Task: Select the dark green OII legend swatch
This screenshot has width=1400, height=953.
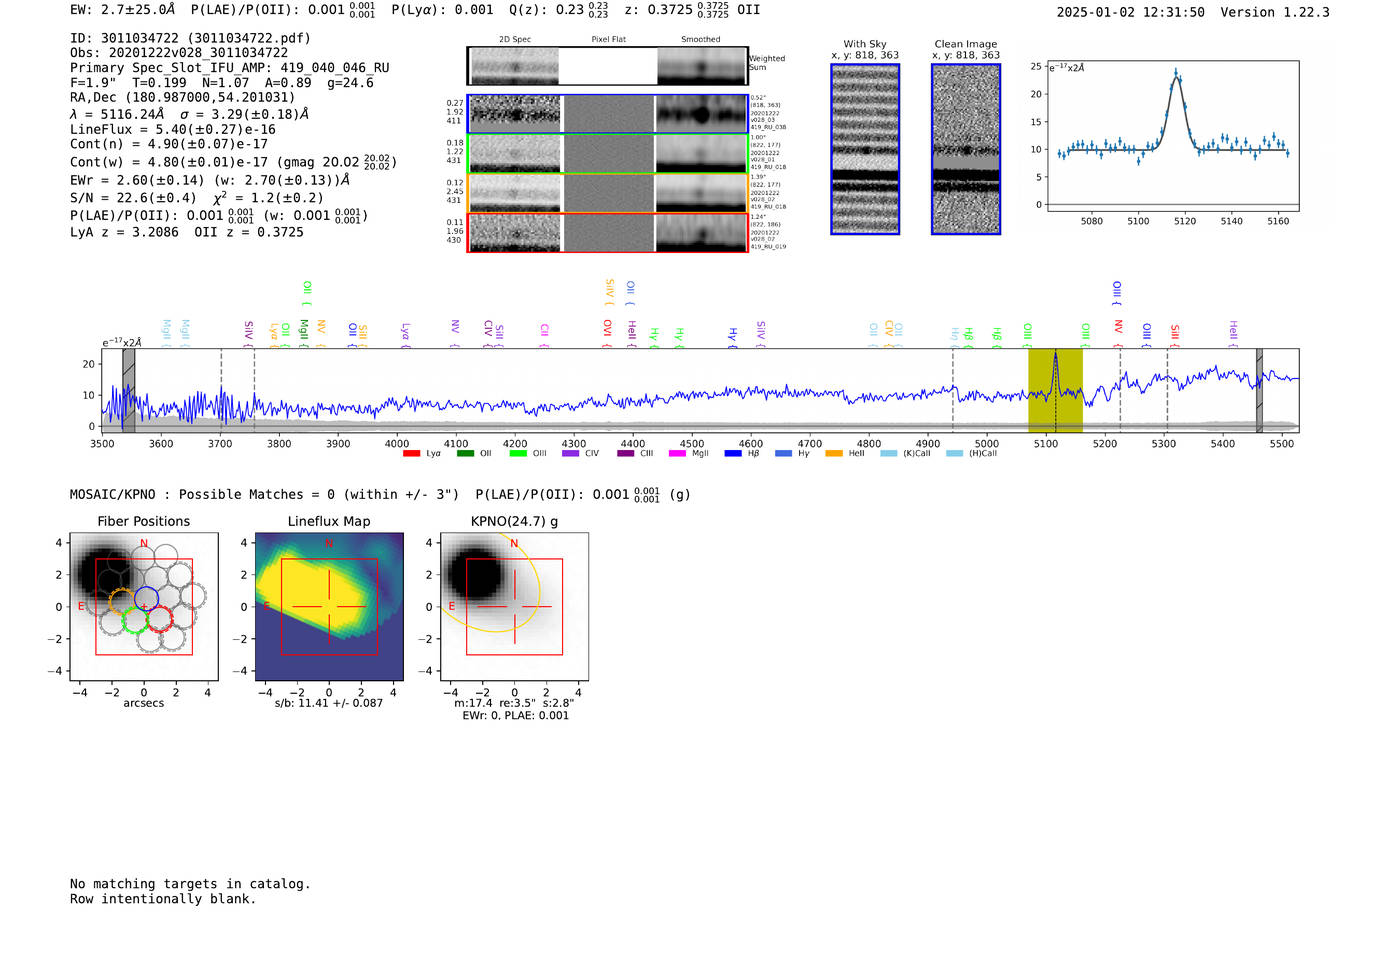Action: [x=465, y=454]
